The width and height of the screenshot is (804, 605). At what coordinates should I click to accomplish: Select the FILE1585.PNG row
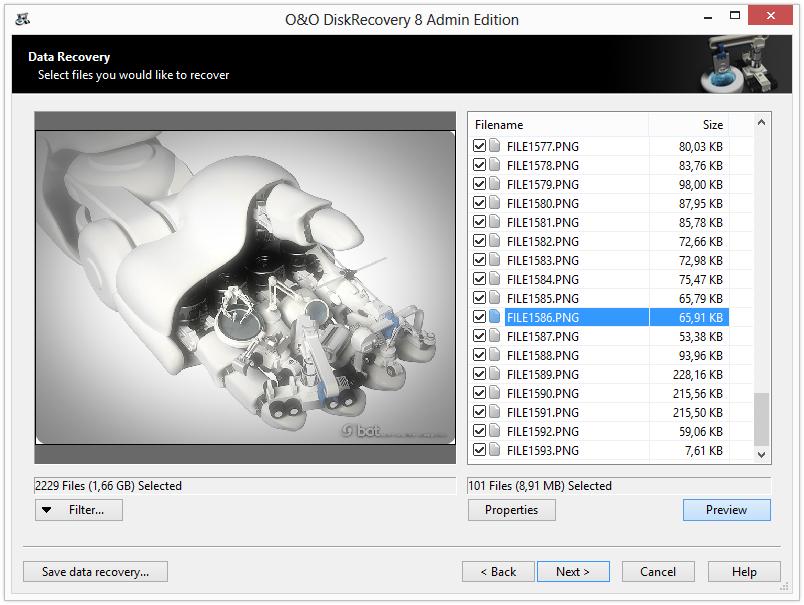598,298
